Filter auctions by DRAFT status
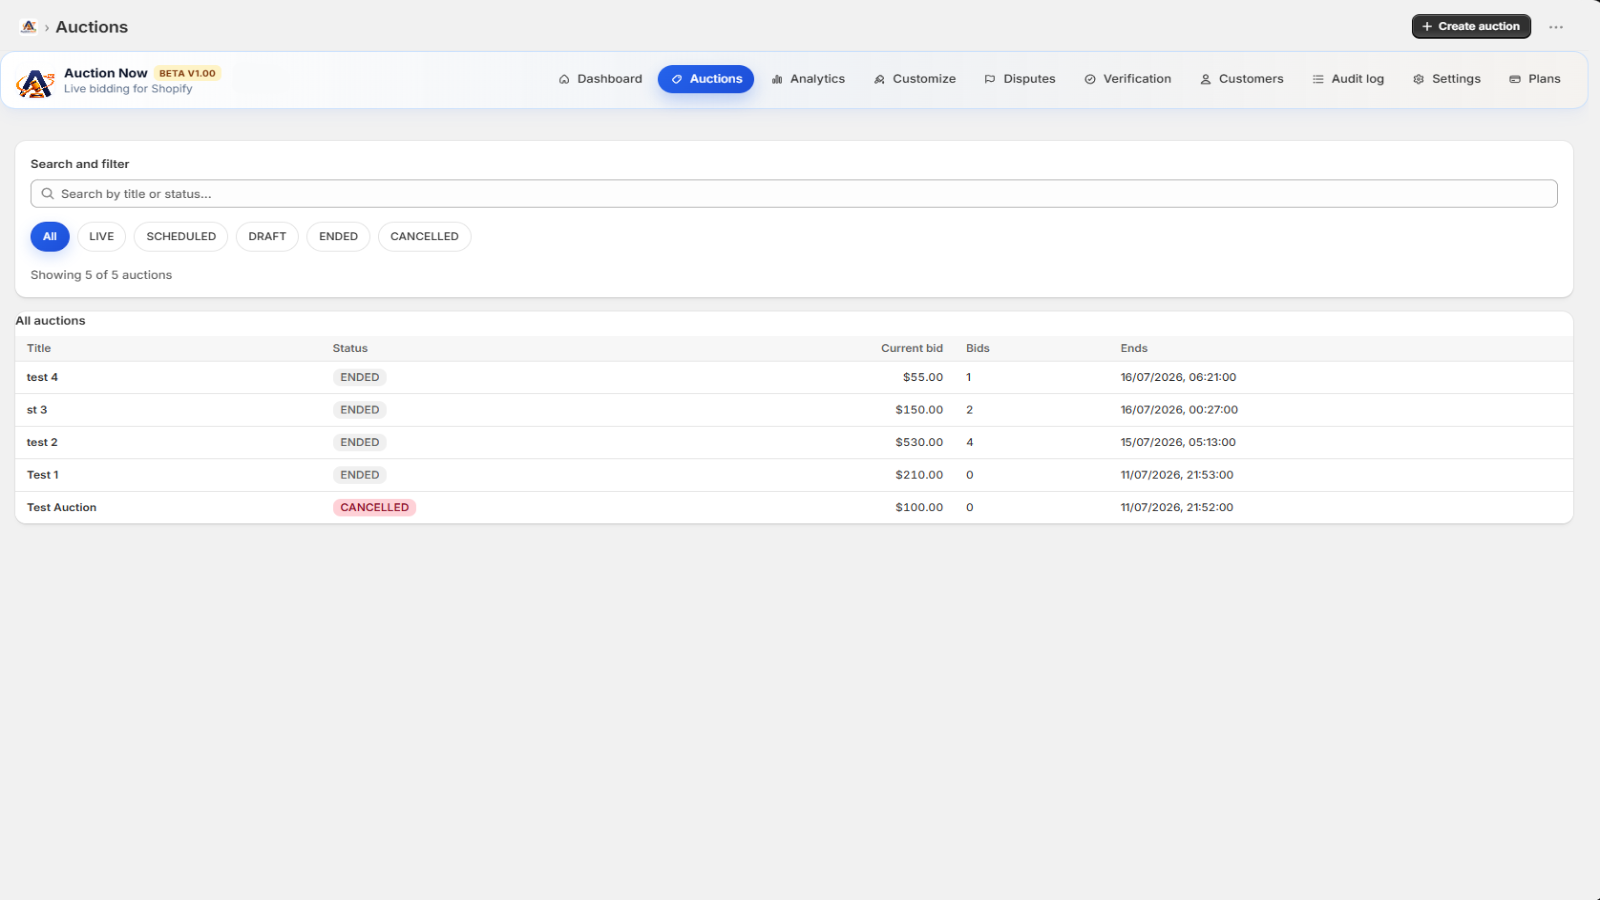 click(x=267, y=237)
